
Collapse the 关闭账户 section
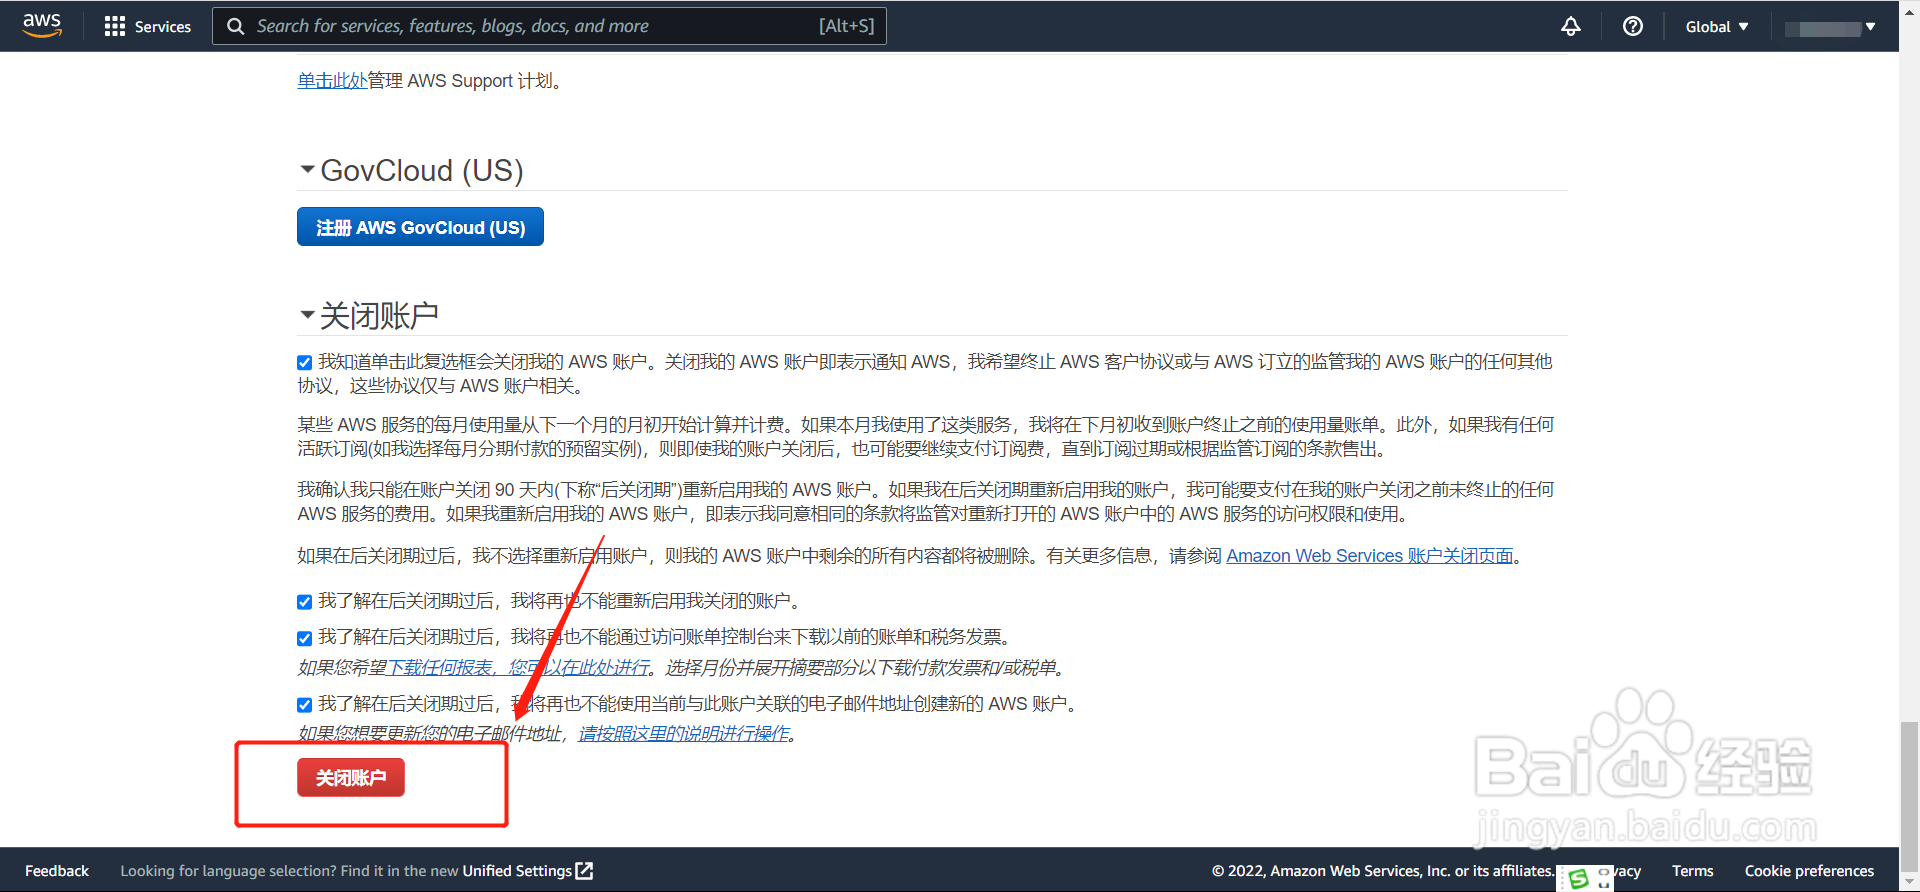[308, 315]
